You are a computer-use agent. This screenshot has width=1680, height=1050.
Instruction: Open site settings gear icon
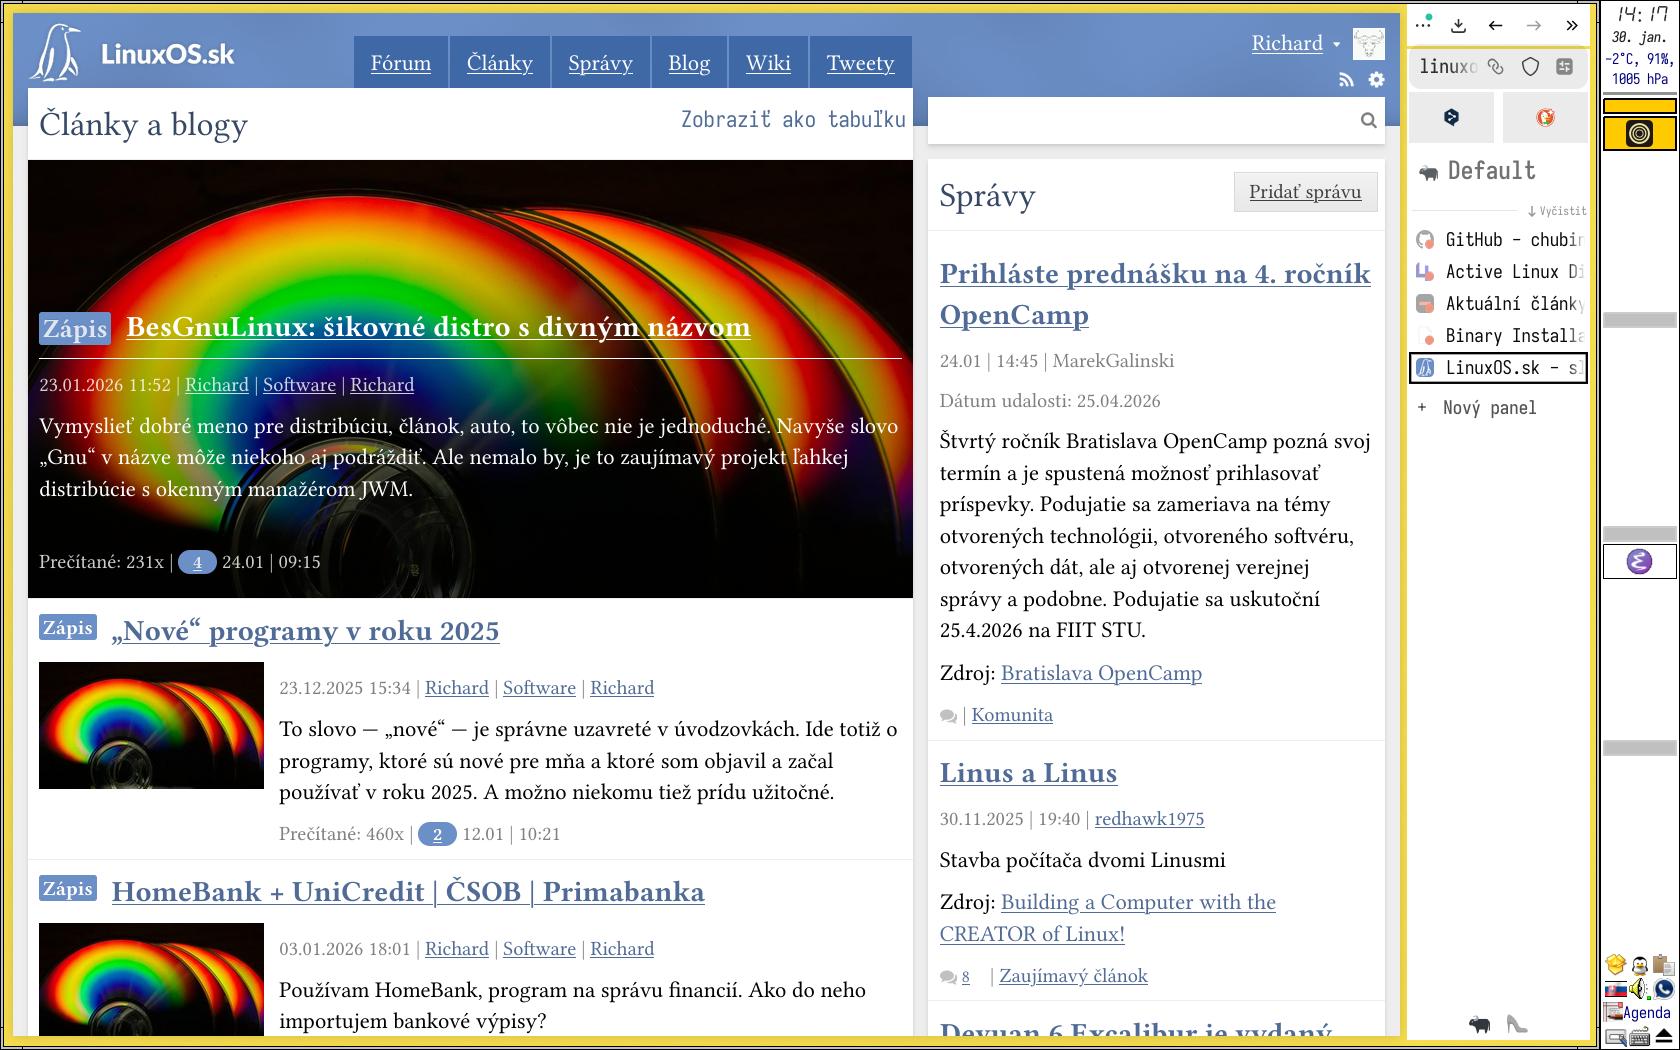point(1376,80)
